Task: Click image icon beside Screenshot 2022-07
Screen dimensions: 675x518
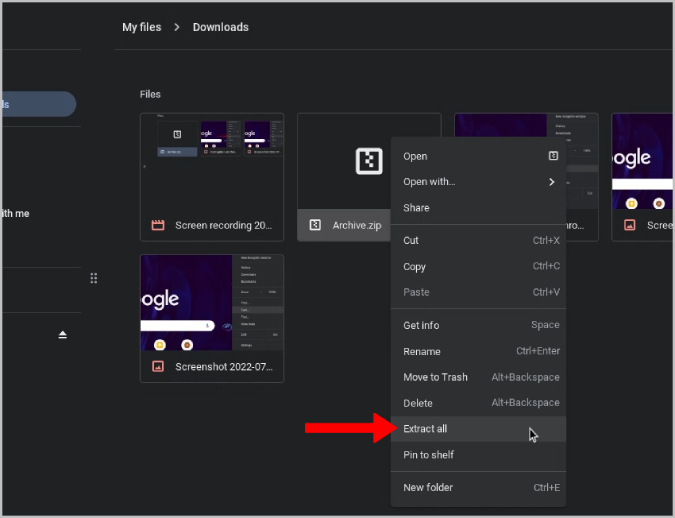Action: pos(158,366)
